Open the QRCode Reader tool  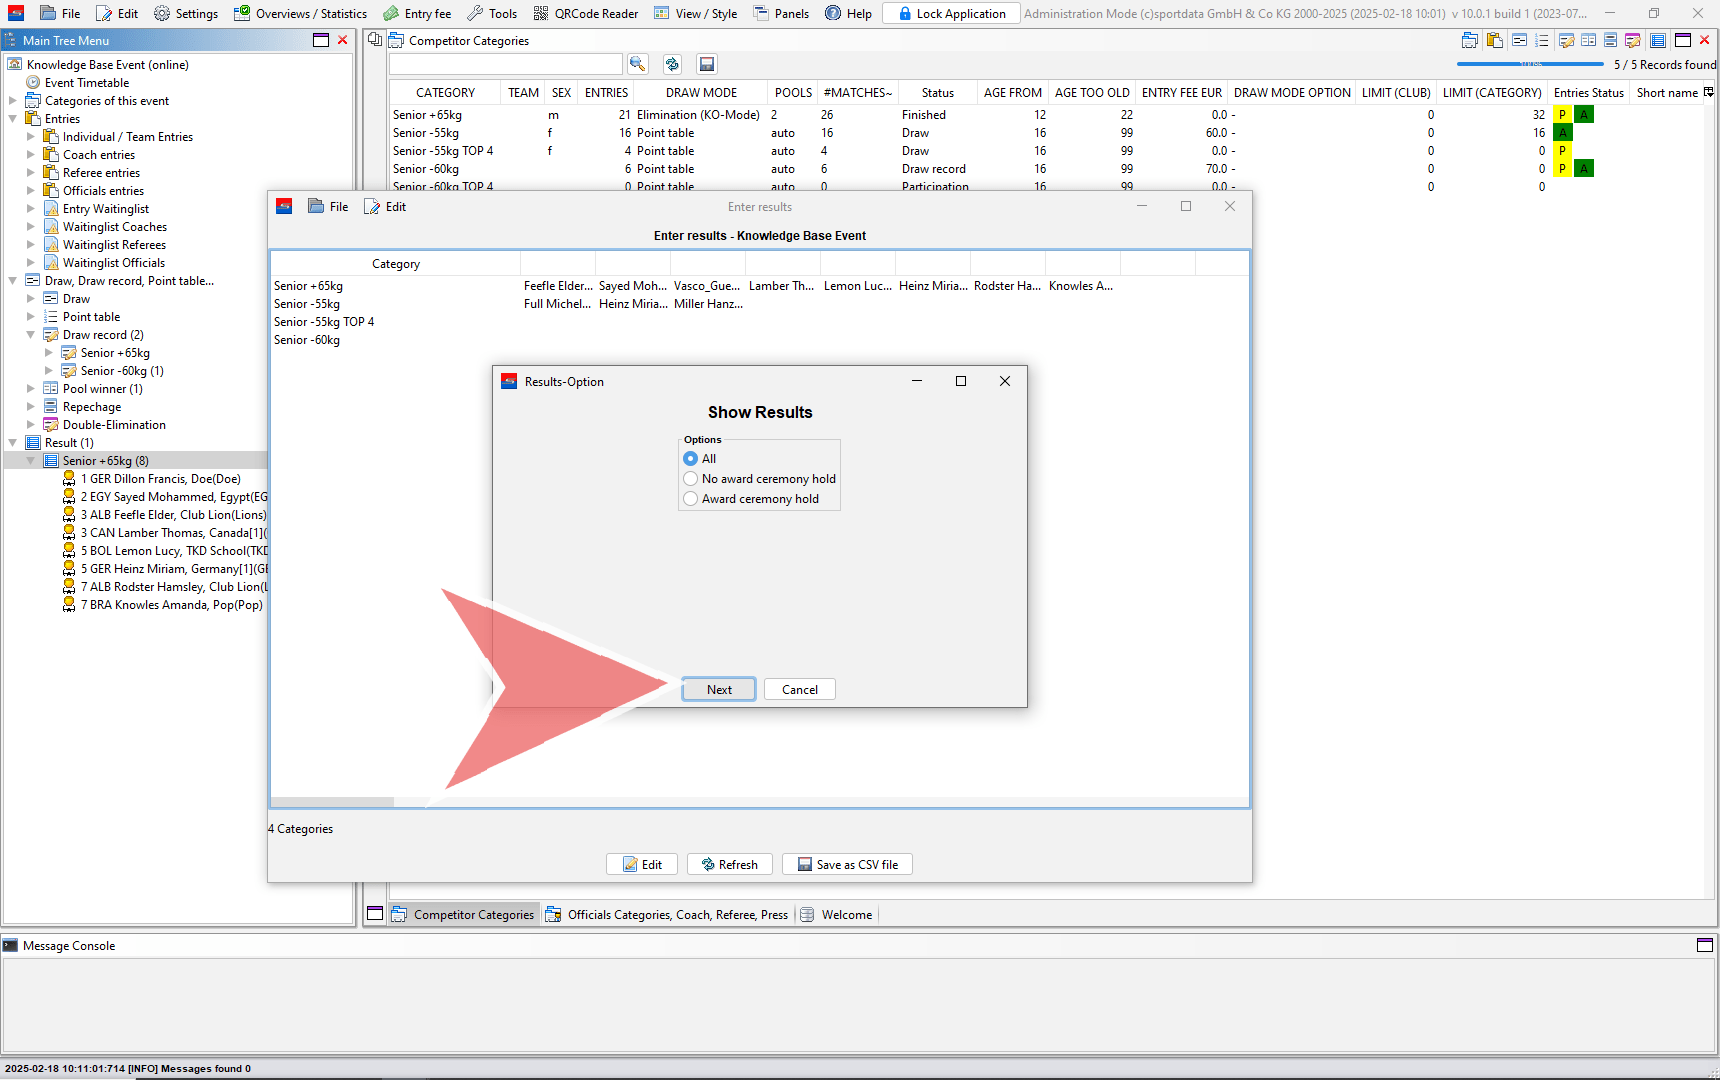tap(586, 13)
